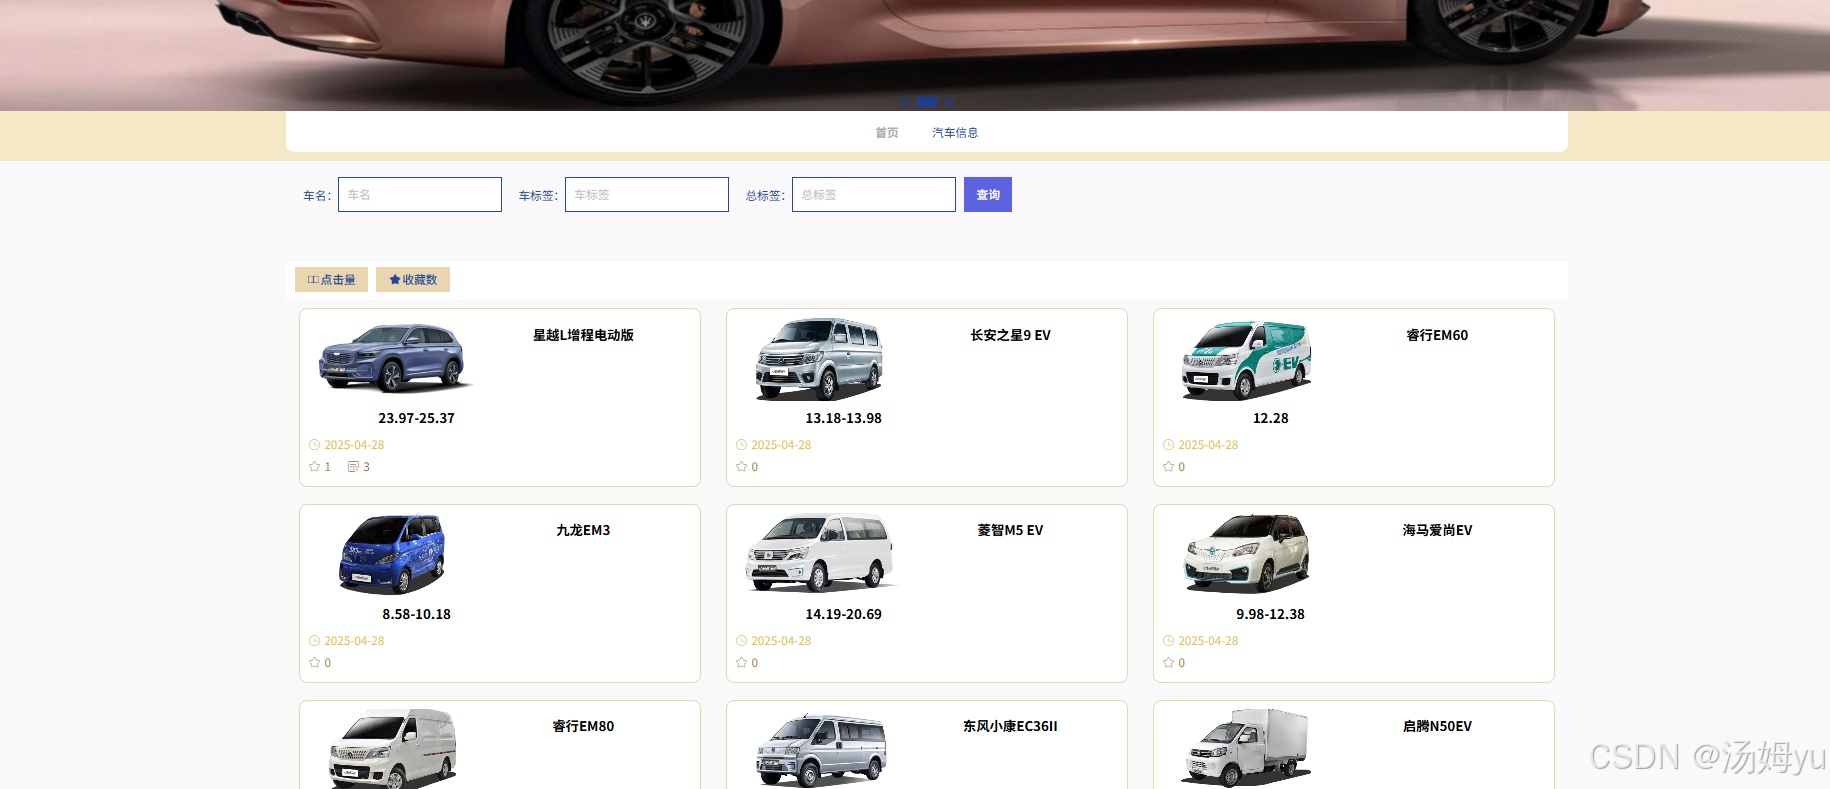
Task: Click the clock icon on 海马爱尚EV card
Action: click(x=1168, y=641)
